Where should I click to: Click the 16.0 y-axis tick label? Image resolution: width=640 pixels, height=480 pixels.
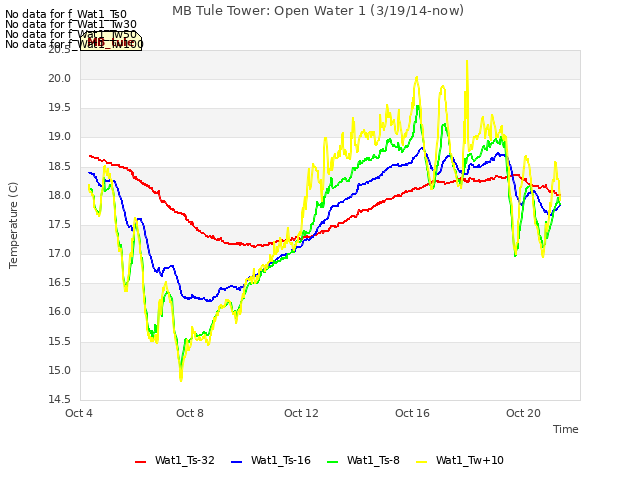coord(60,312)
